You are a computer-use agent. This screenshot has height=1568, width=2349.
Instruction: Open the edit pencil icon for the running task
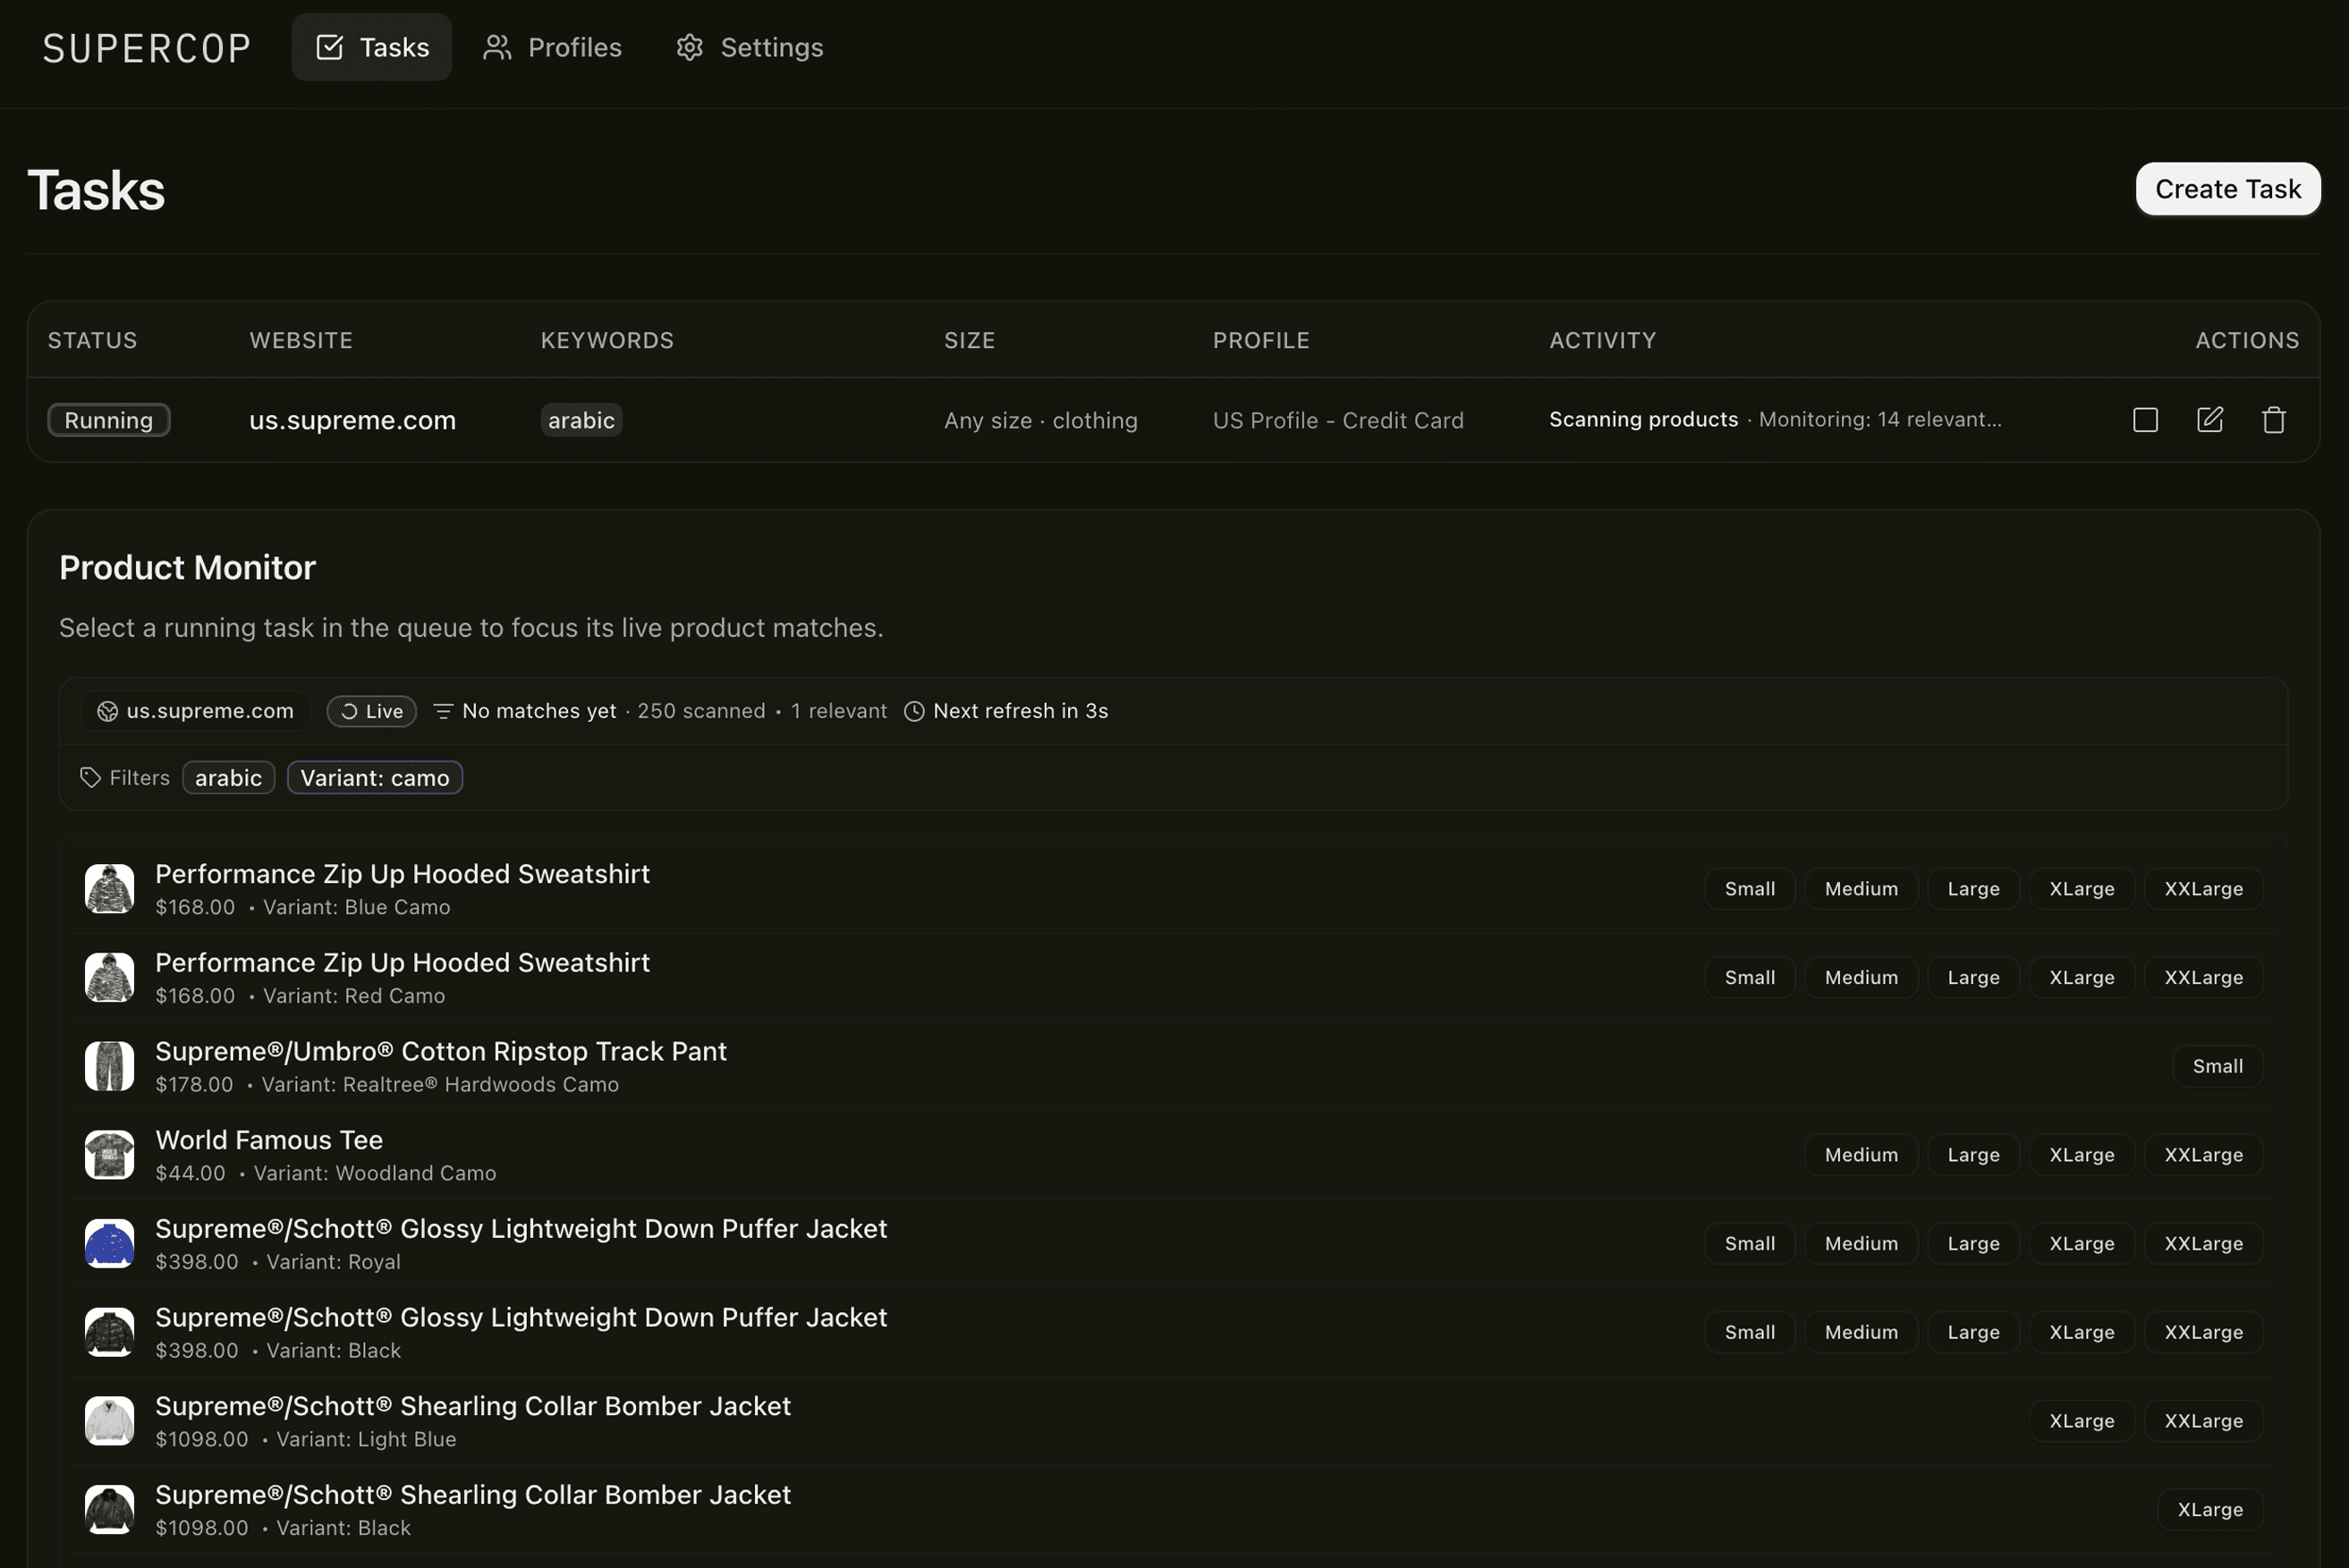coord(2210,420)
